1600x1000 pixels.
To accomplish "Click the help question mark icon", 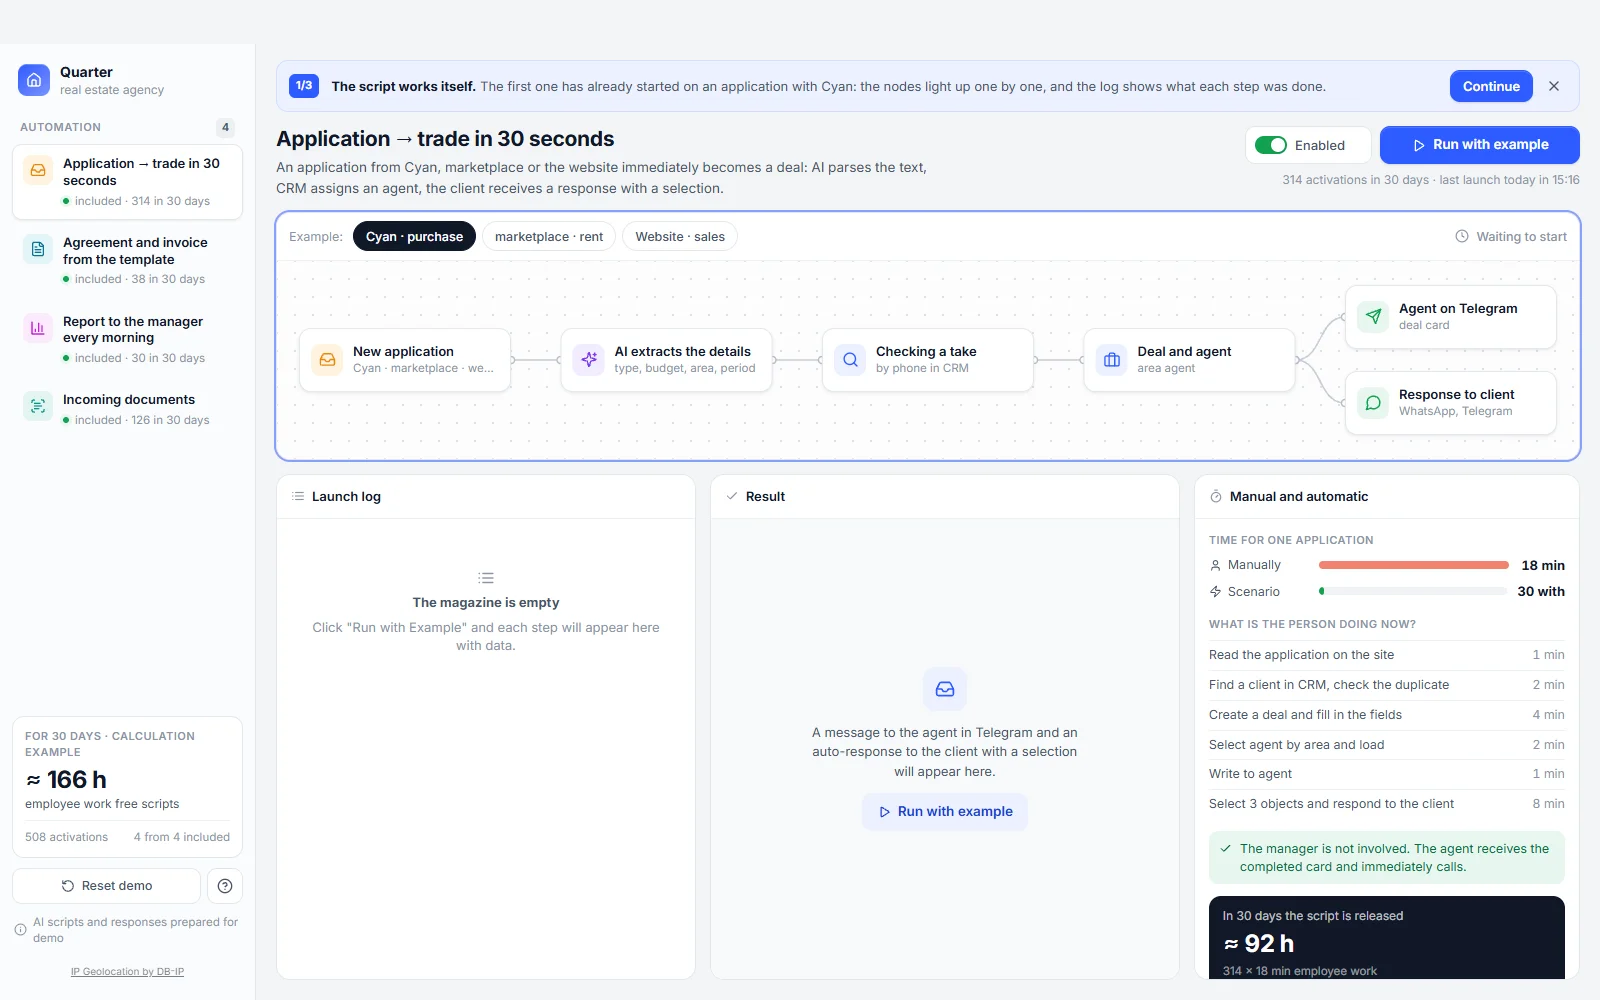I will pos(225,886).
